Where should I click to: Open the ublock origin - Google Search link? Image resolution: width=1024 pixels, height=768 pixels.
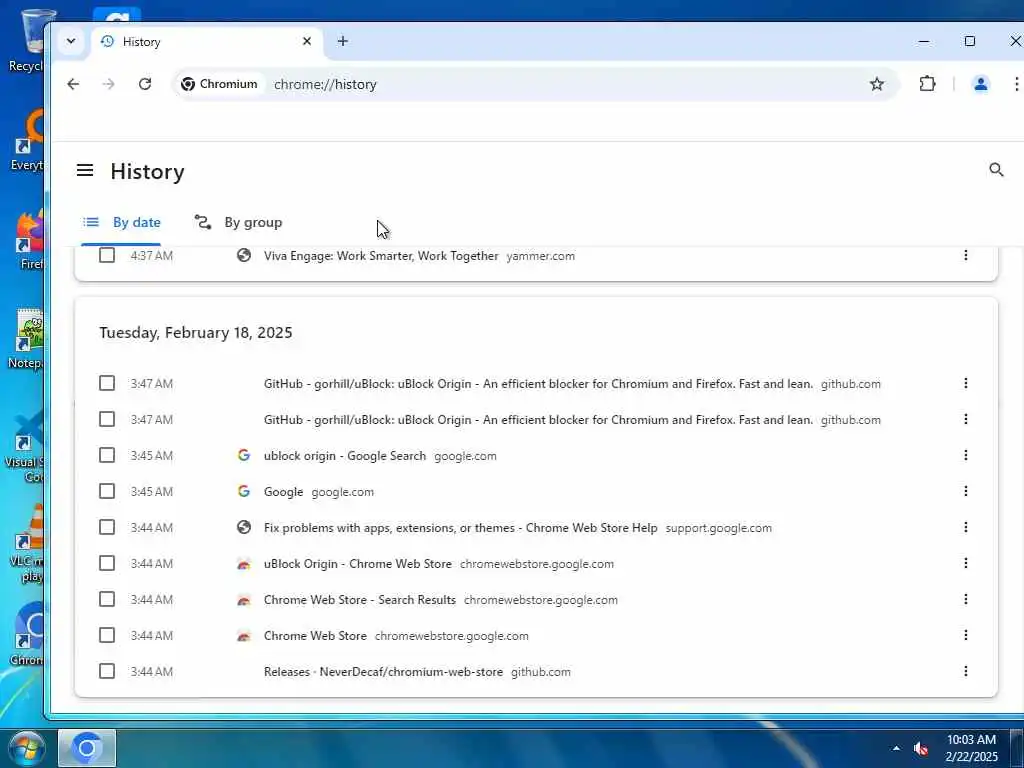tap(345, 456)
